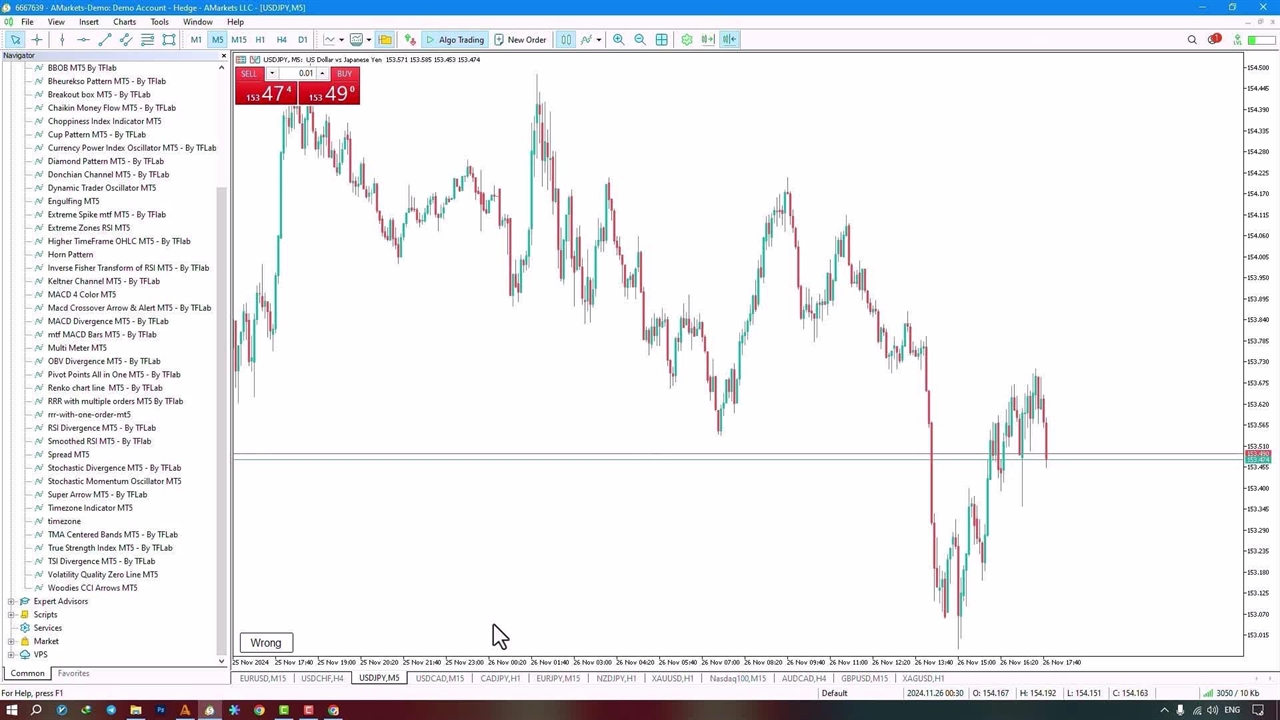
Task: Open the Charts menu
Action: [x=124, y=22]
